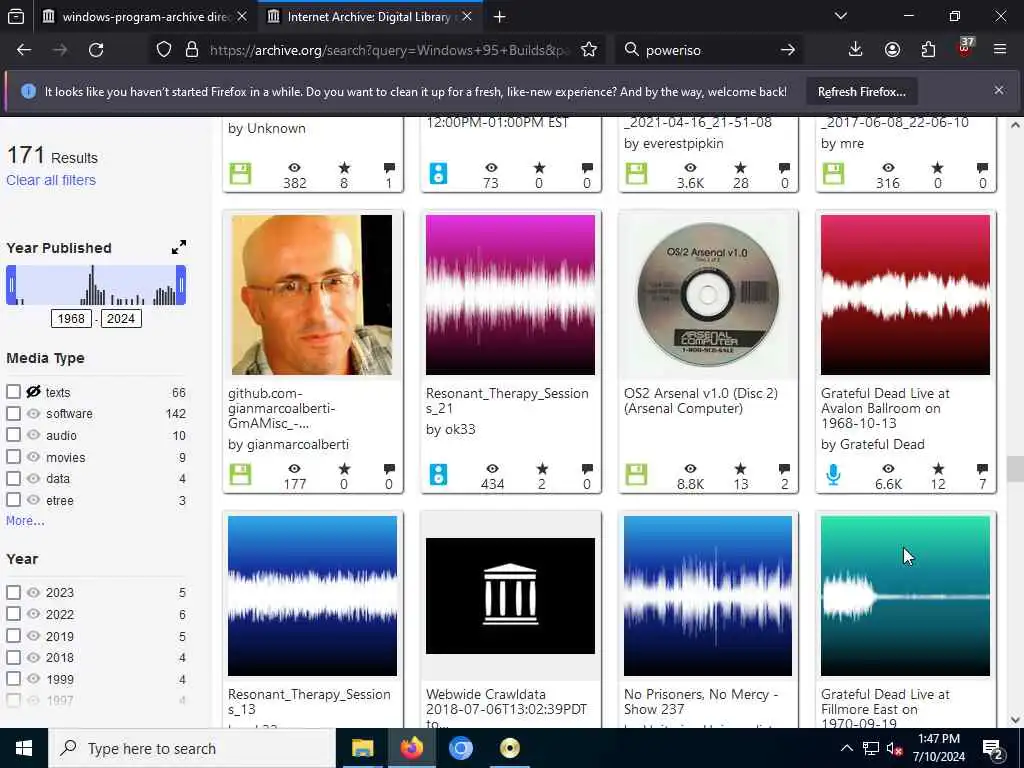
Task: Toggle the eye icon next to software
Action: (x=33, y=413)
